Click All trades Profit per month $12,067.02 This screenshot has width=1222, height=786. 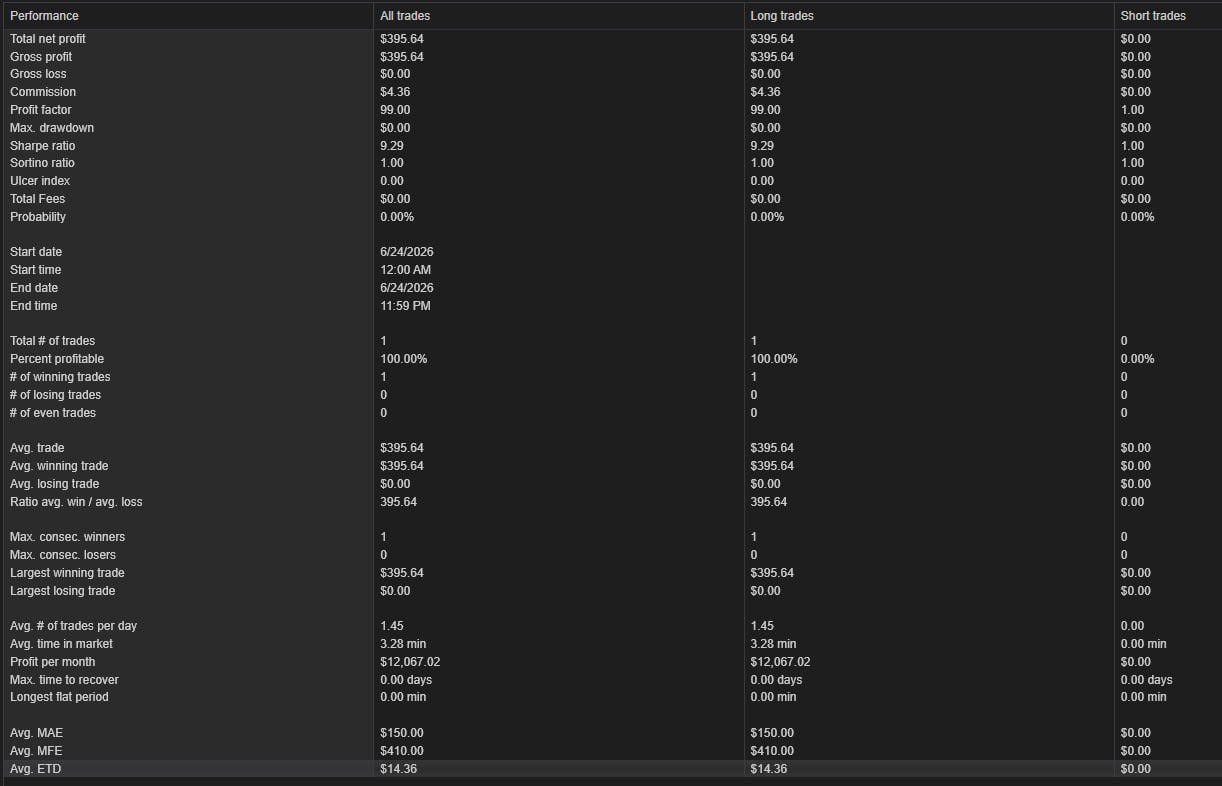tap(410, 662)
